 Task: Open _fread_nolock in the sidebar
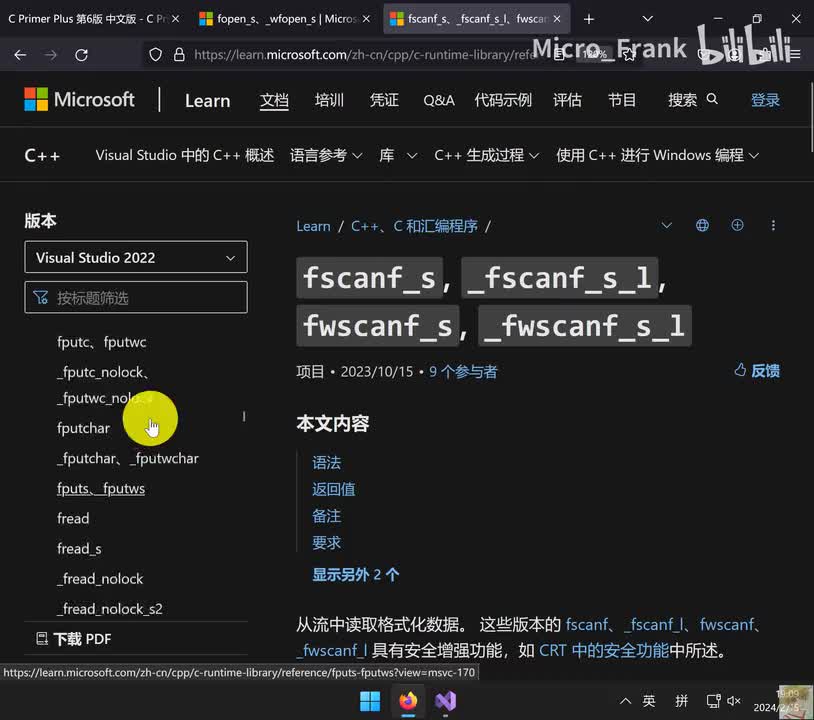pyautogui.click(x=100, y=579)
